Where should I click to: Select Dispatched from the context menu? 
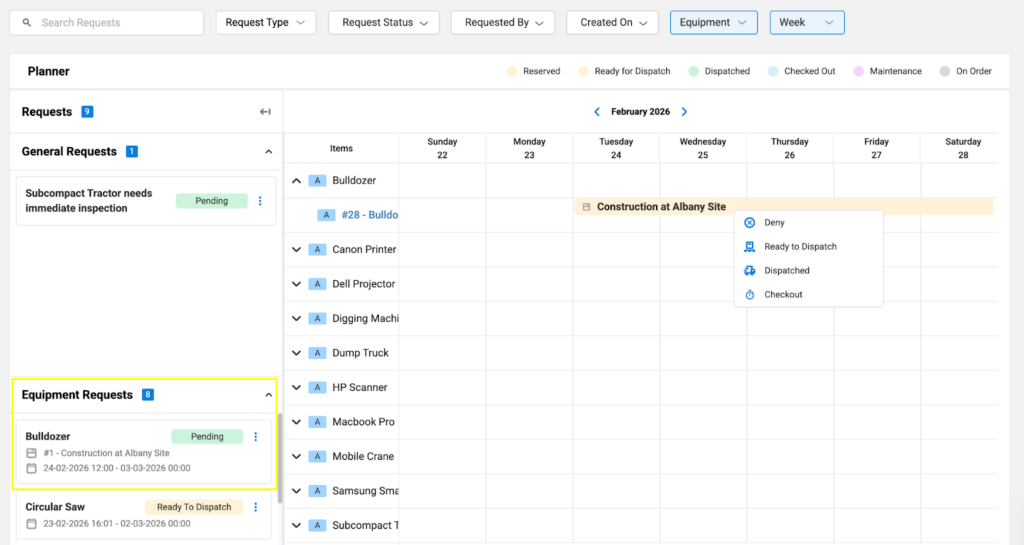(786, 271)
